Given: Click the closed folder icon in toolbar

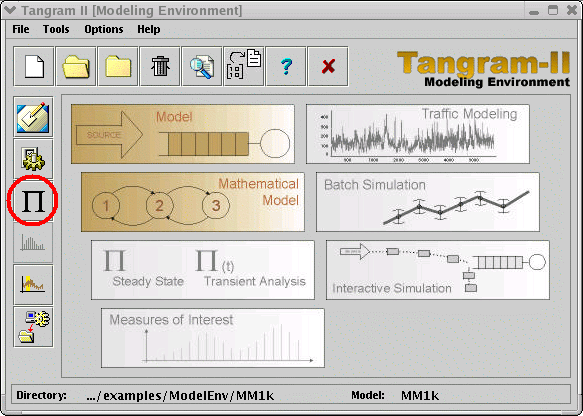Looking at the screenshot, I should 118,67.
